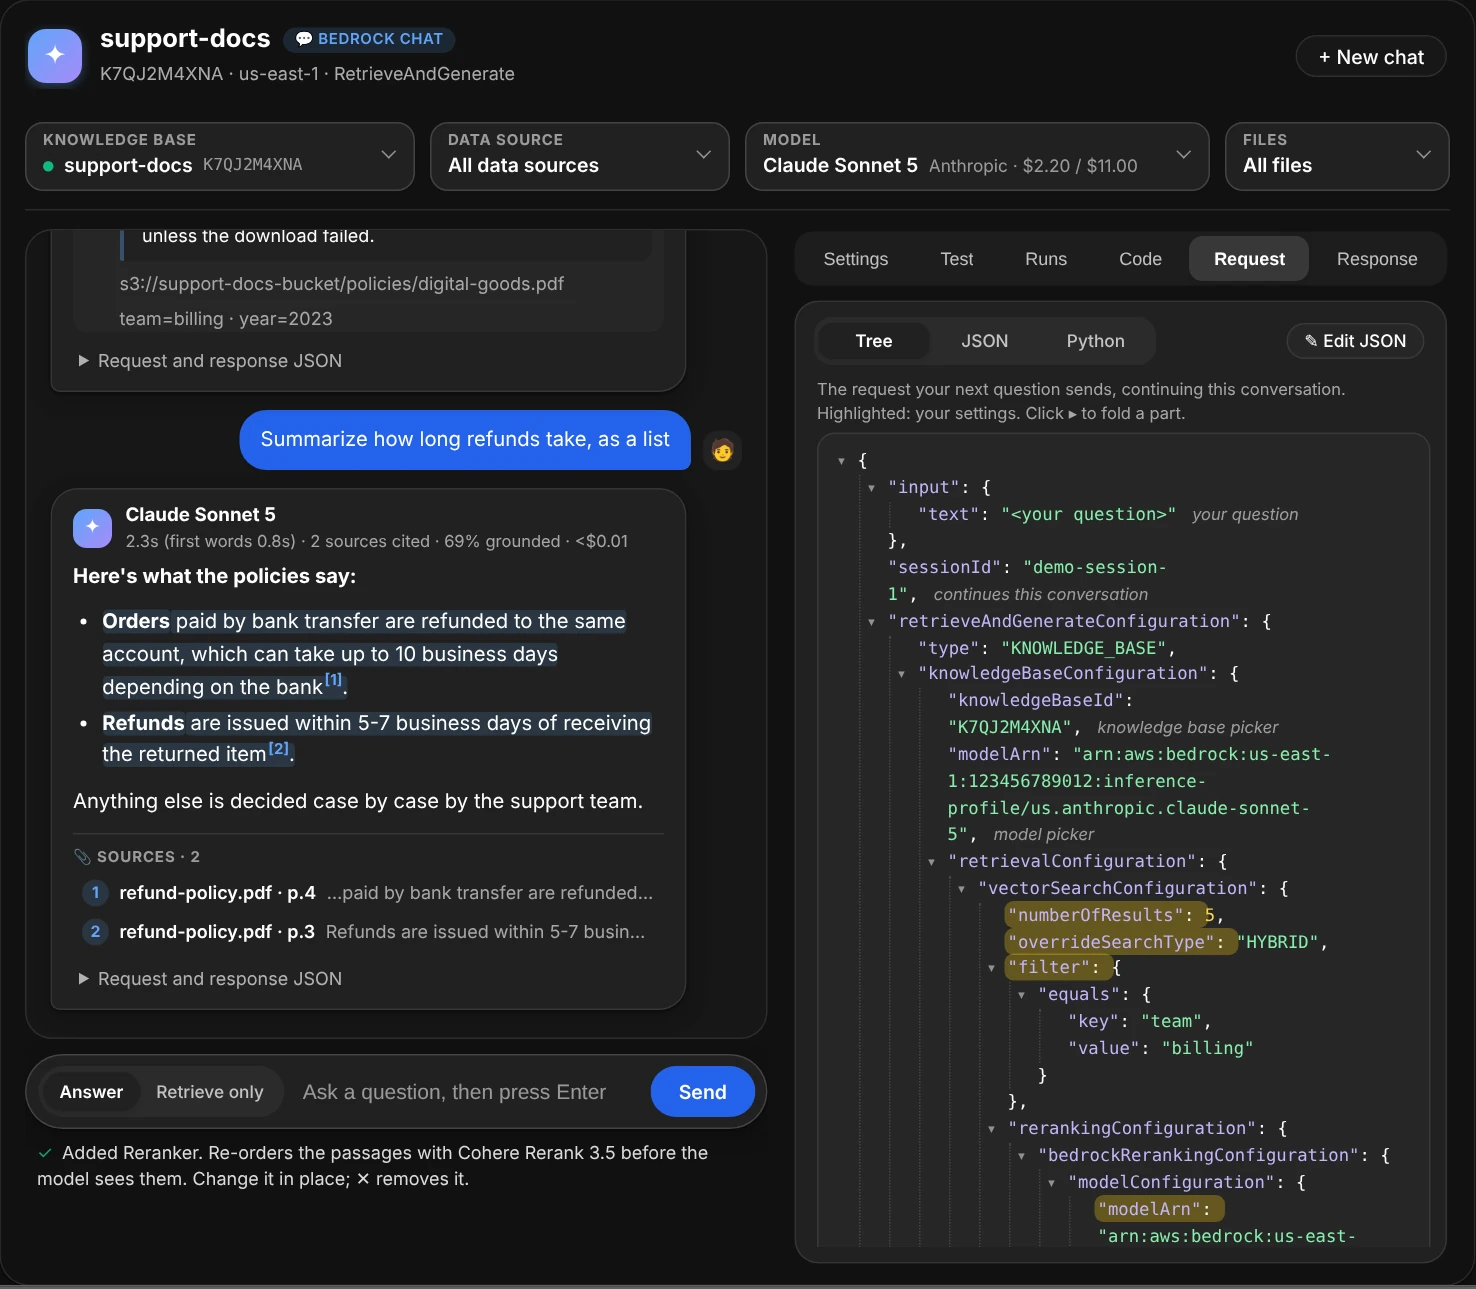Image resolution: width=1476 pixels, height=1289 pixels.
Task: Collapse the "vectorSearchConfiguration" node
Action: (x=961, y=889)
